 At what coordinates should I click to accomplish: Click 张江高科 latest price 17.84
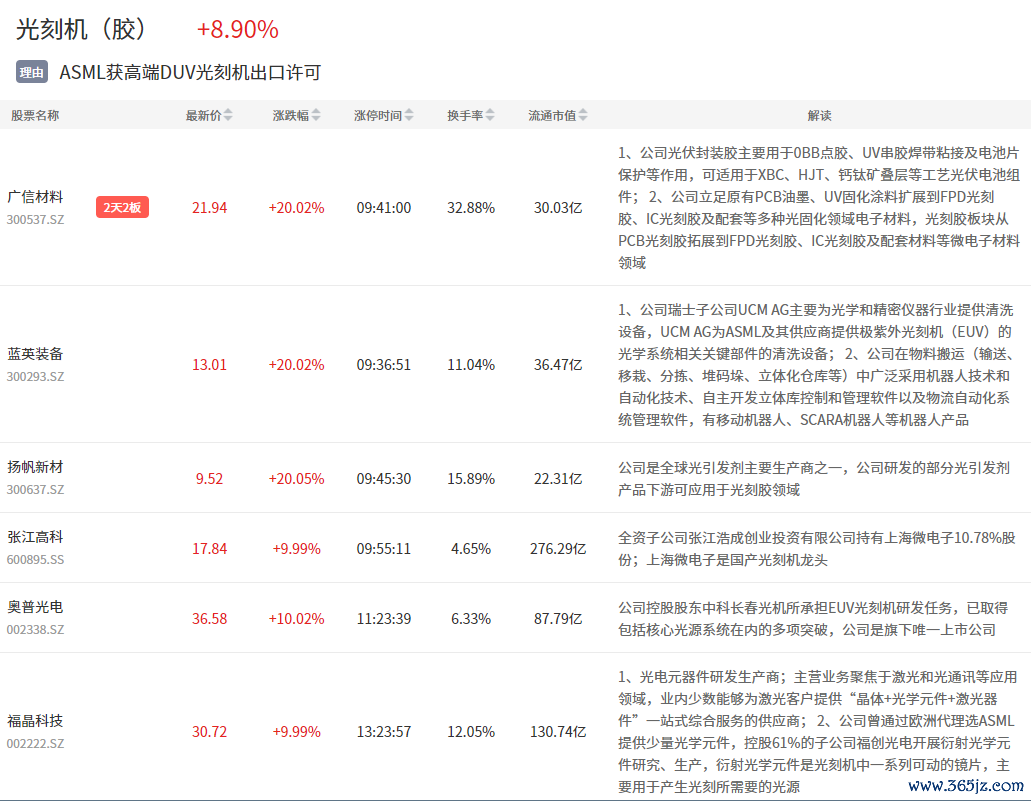coord(209,548)
